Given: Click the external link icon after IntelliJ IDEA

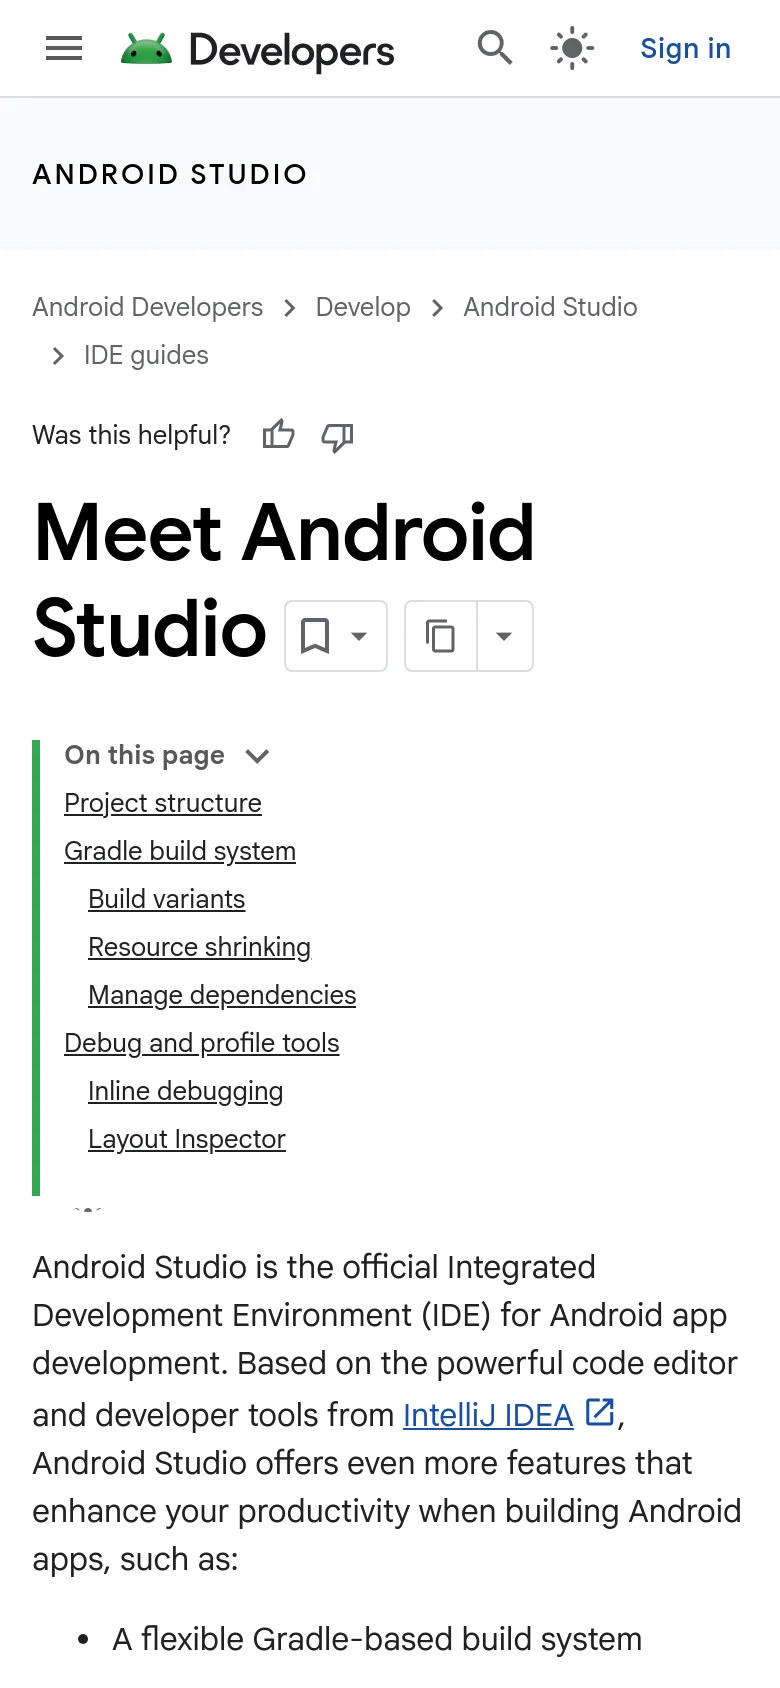Looking at the screenshot, I should [599, 1412].
